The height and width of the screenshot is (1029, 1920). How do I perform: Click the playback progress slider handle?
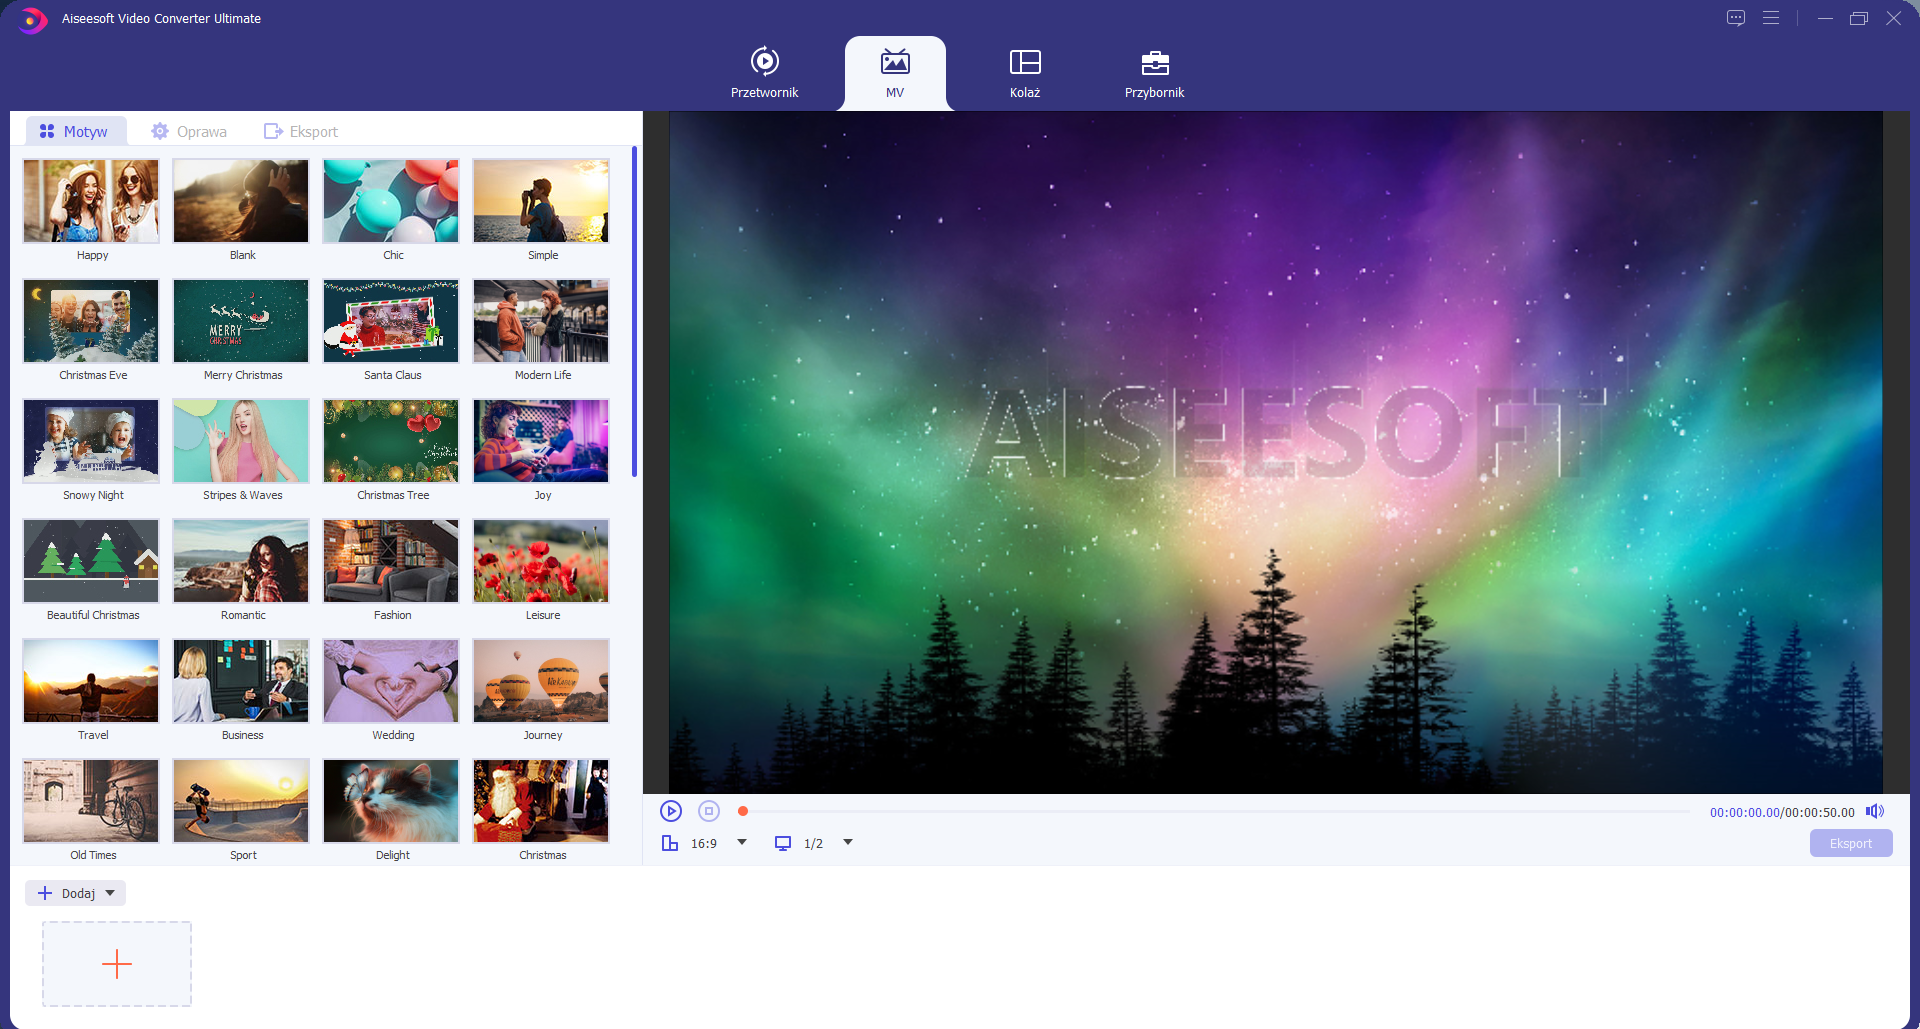[x=743, y=811]
